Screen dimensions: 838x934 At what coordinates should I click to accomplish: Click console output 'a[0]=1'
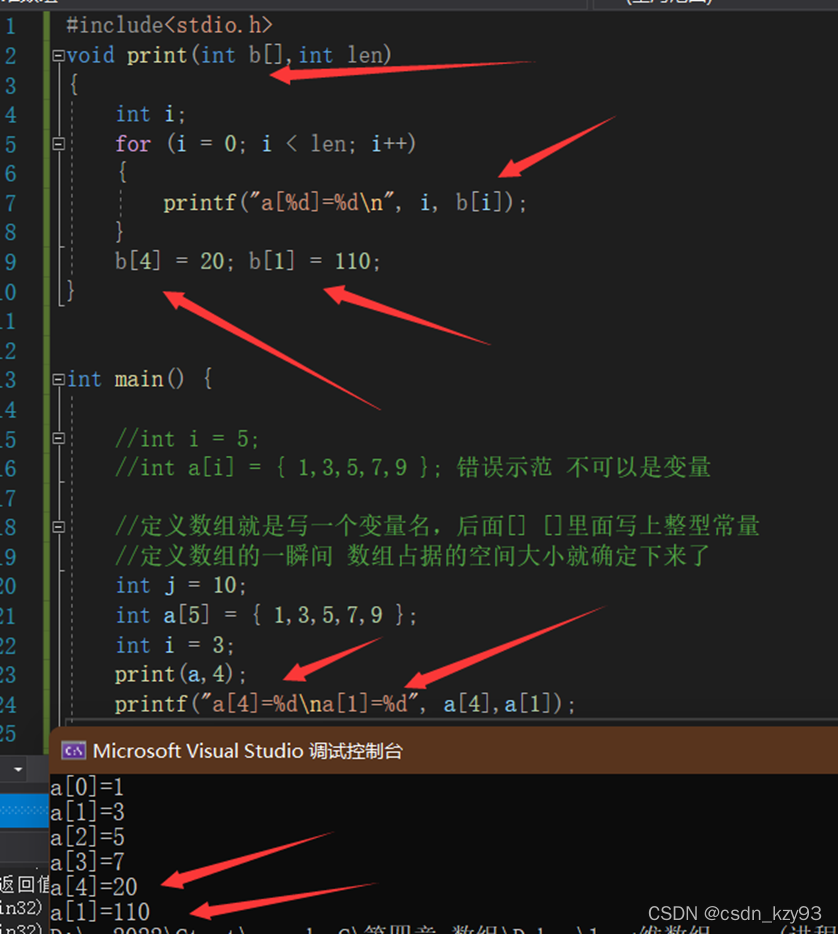[x=87, y=787]
